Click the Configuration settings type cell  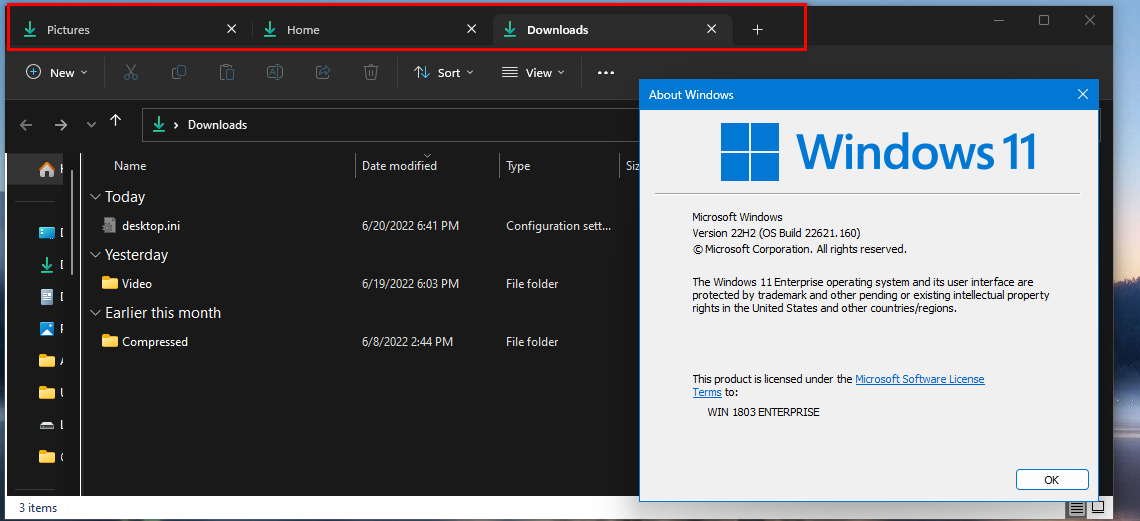pyautogui.click(x=558, y=226)
